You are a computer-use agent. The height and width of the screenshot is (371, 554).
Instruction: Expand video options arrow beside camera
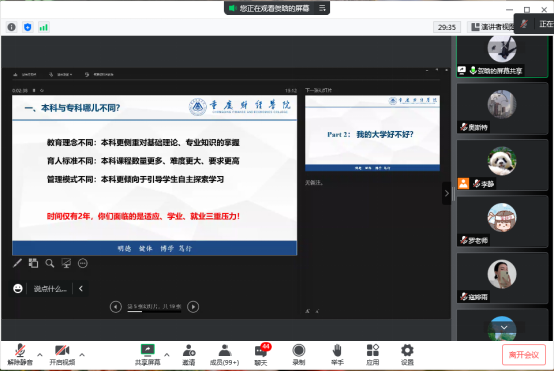tap(82, 354)
